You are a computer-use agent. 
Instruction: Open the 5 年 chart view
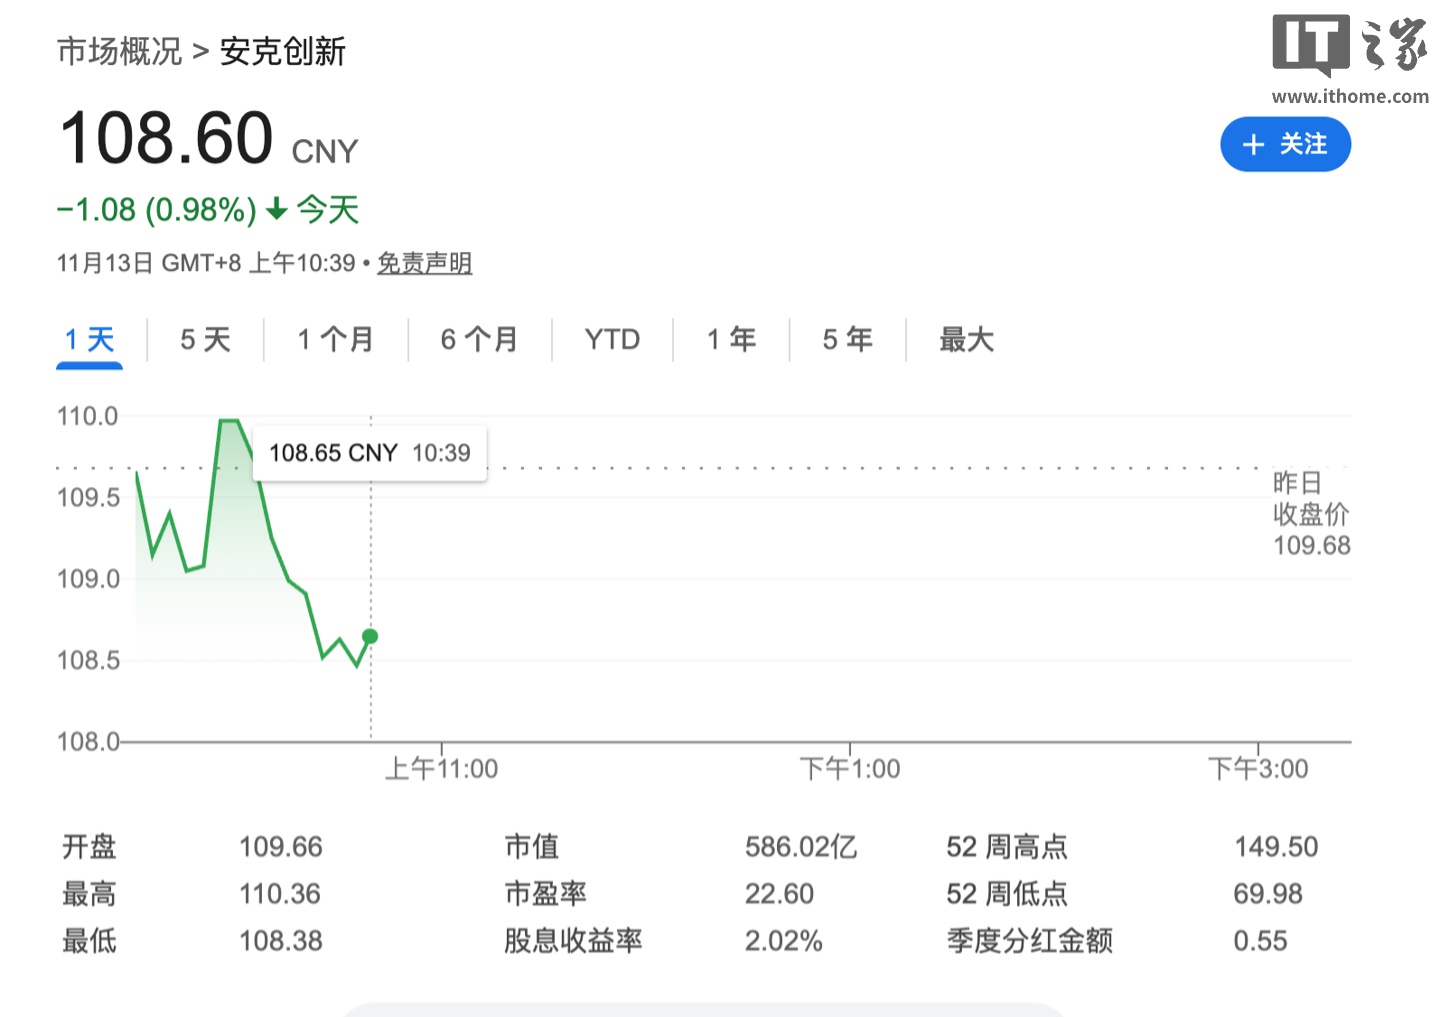(x=847, y=340)
